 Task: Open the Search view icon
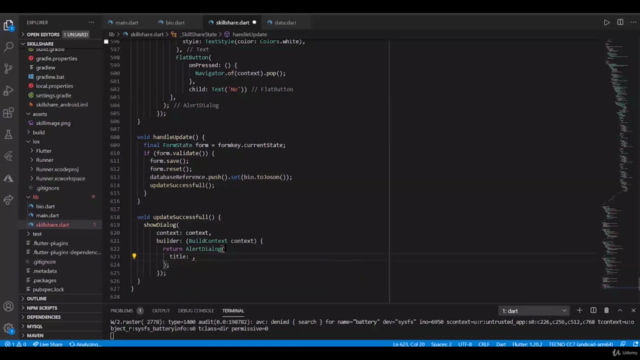pos(8,47)
